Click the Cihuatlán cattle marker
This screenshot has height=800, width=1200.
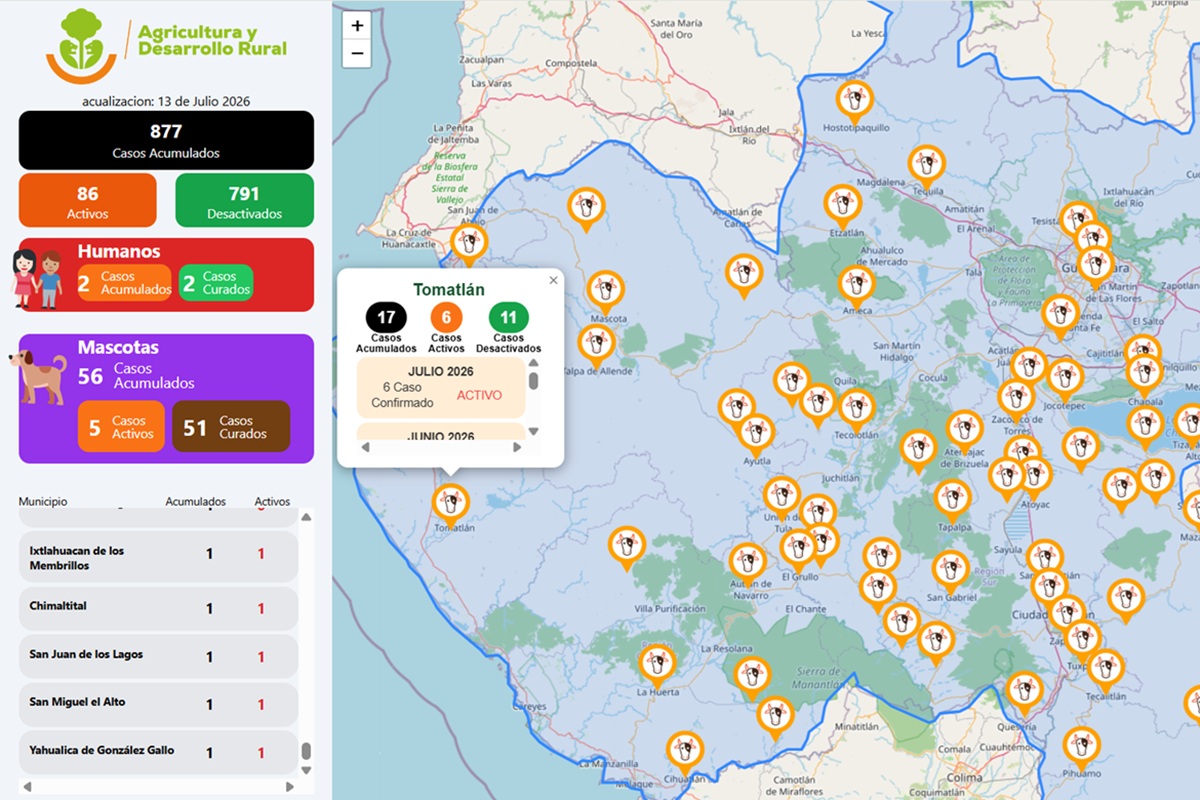tap(685, 751)
